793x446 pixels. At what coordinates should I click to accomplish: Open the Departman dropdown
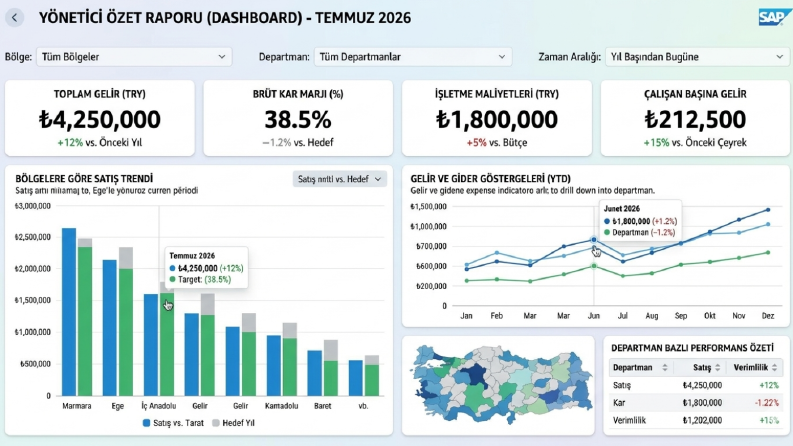coord(413,57)
